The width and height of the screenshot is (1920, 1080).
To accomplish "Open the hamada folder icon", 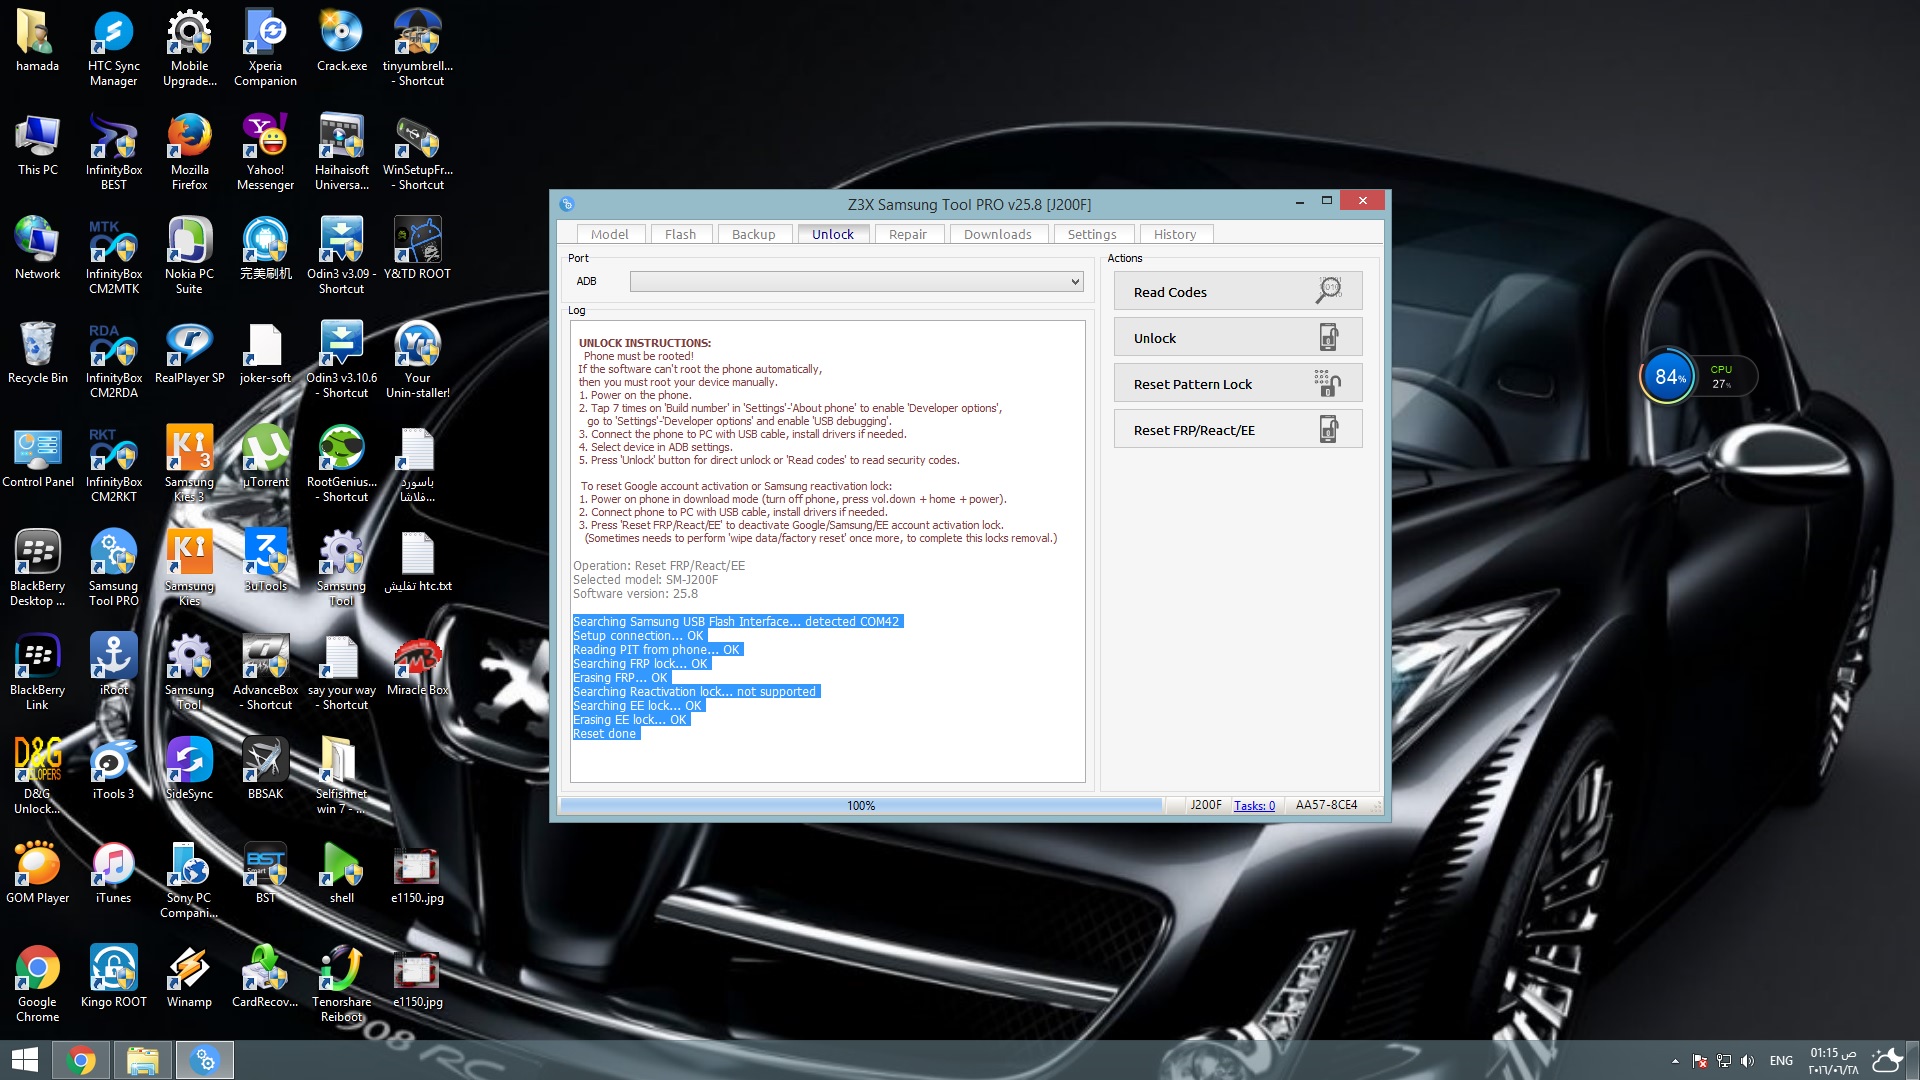I will (37, 42).
